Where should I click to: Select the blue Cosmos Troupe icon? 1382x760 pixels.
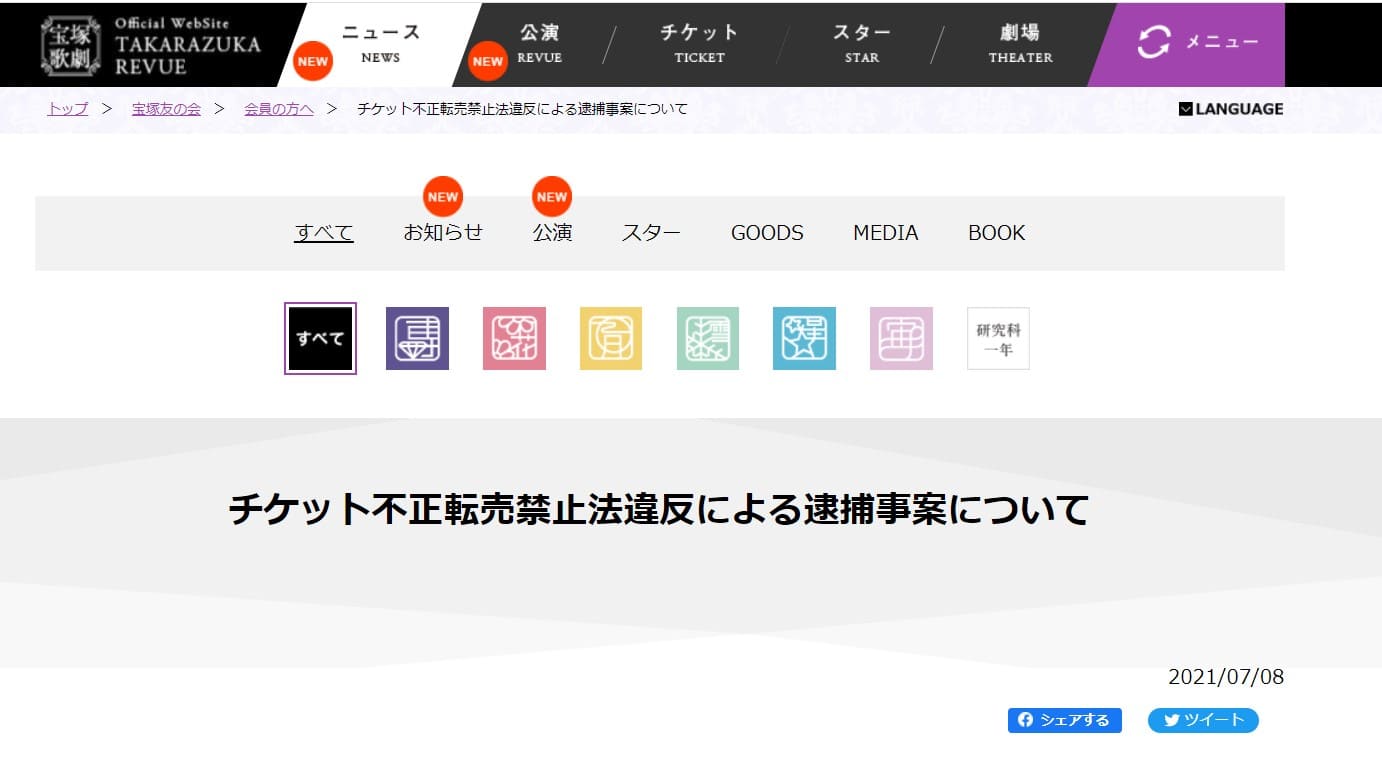tap(804, 338)
